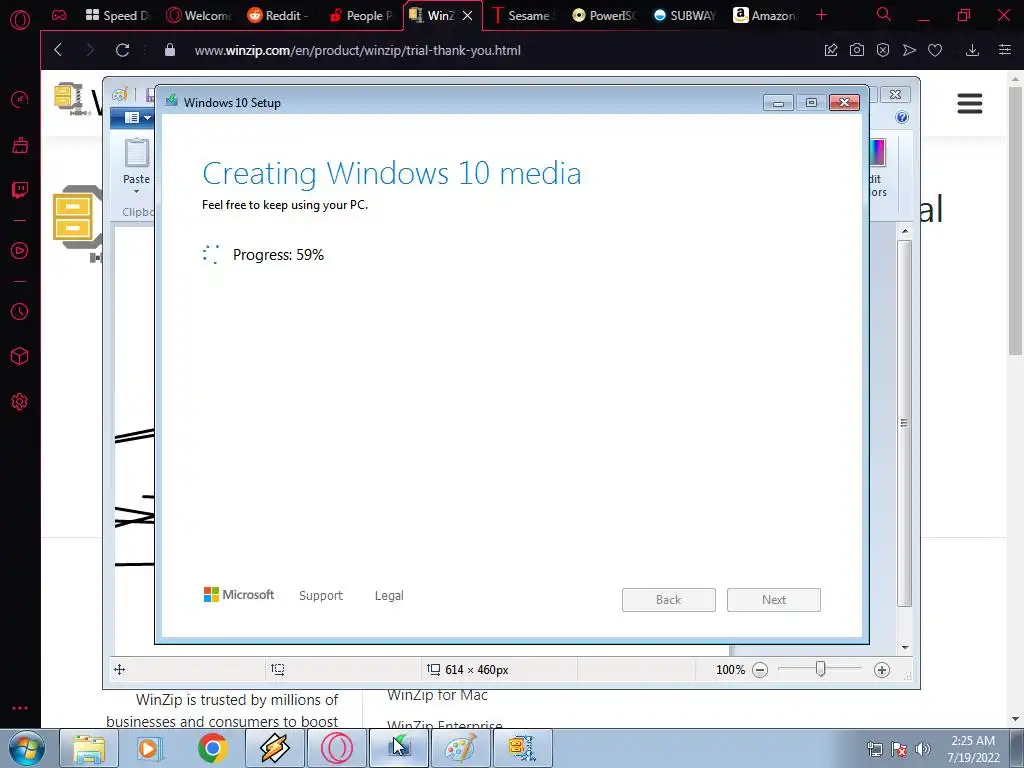This screenshot has width=1024, height=768.
Task: Go back to previous page
Action: (58, 50)
